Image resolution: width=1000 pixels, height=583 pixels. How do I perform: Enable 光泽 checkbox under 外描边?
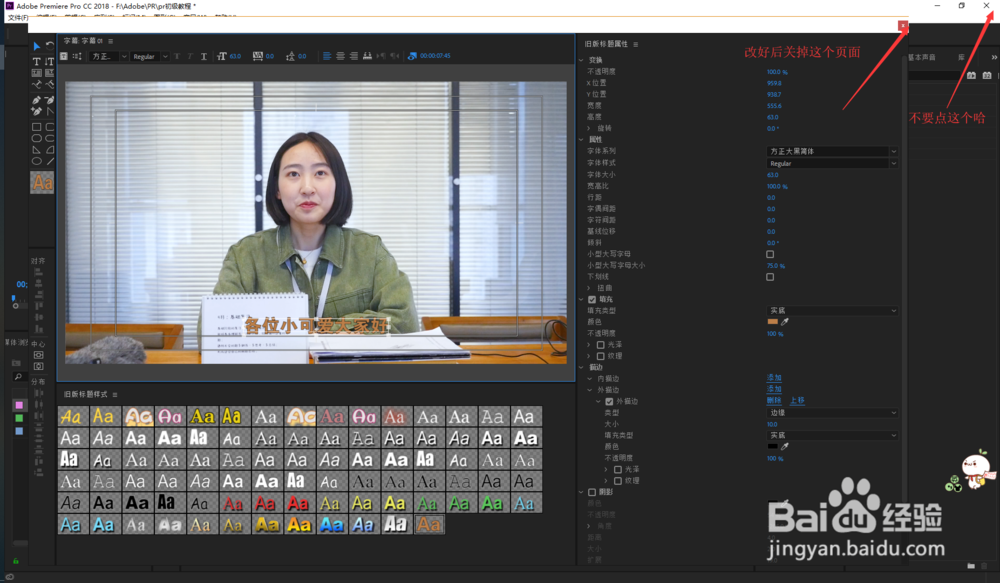pyautogui.click(x=617, y=469)
